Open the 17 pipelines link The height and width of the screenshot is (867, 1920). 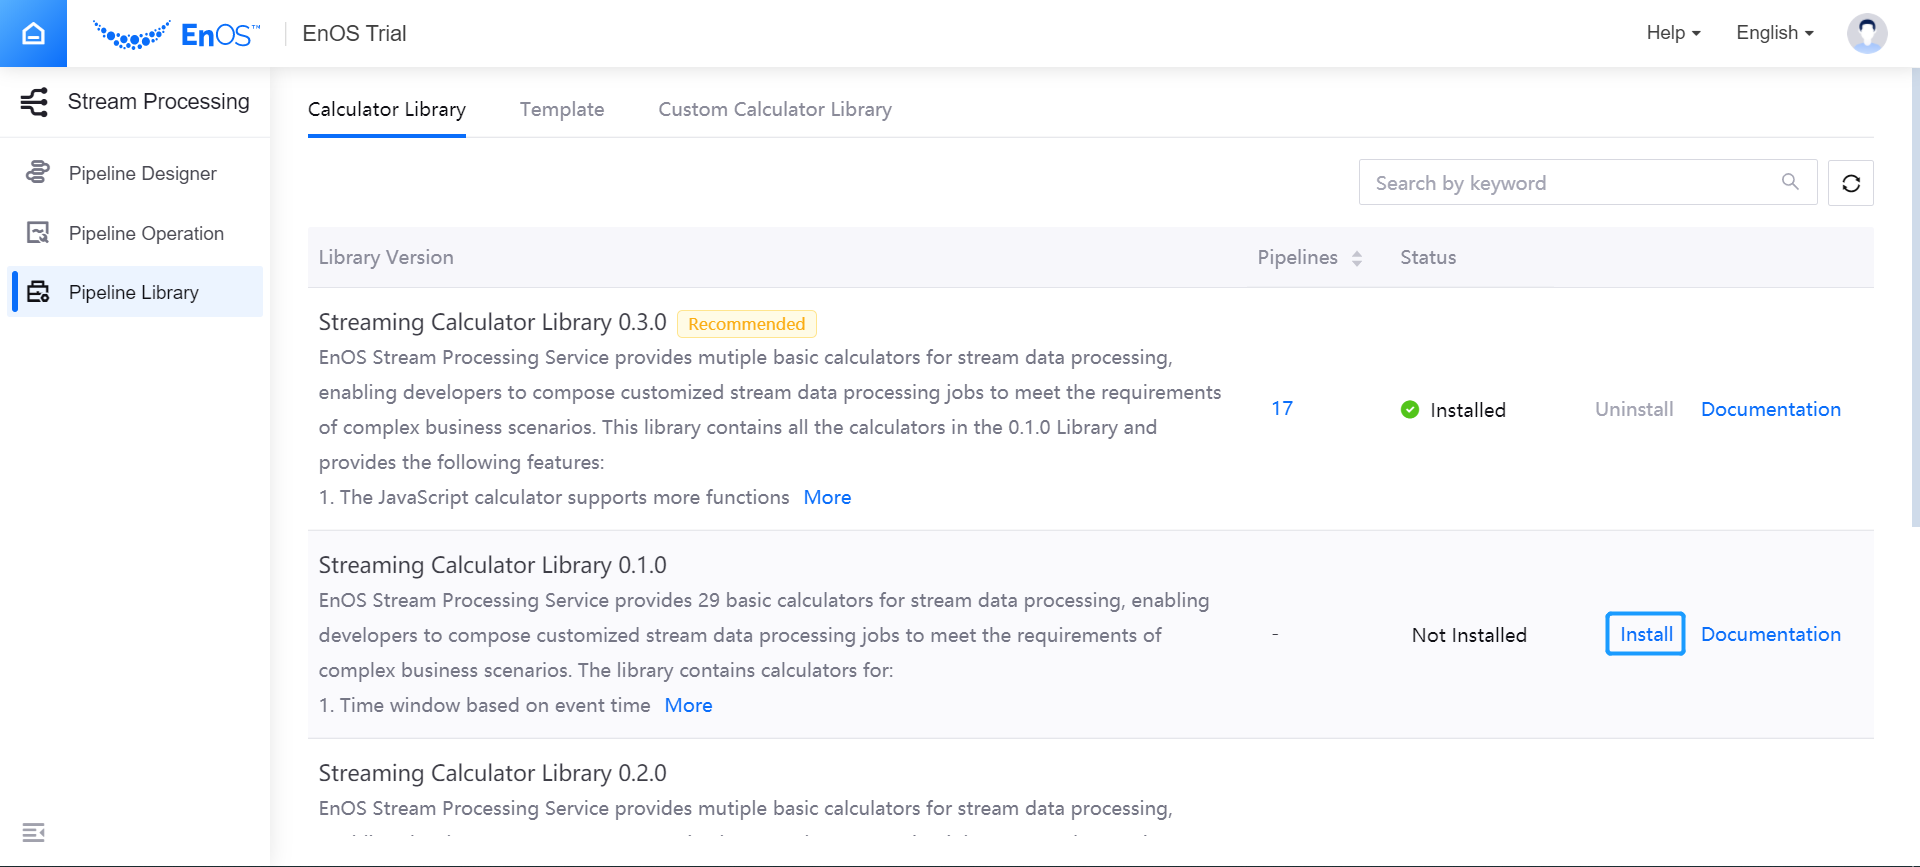tap(1282, 408)
